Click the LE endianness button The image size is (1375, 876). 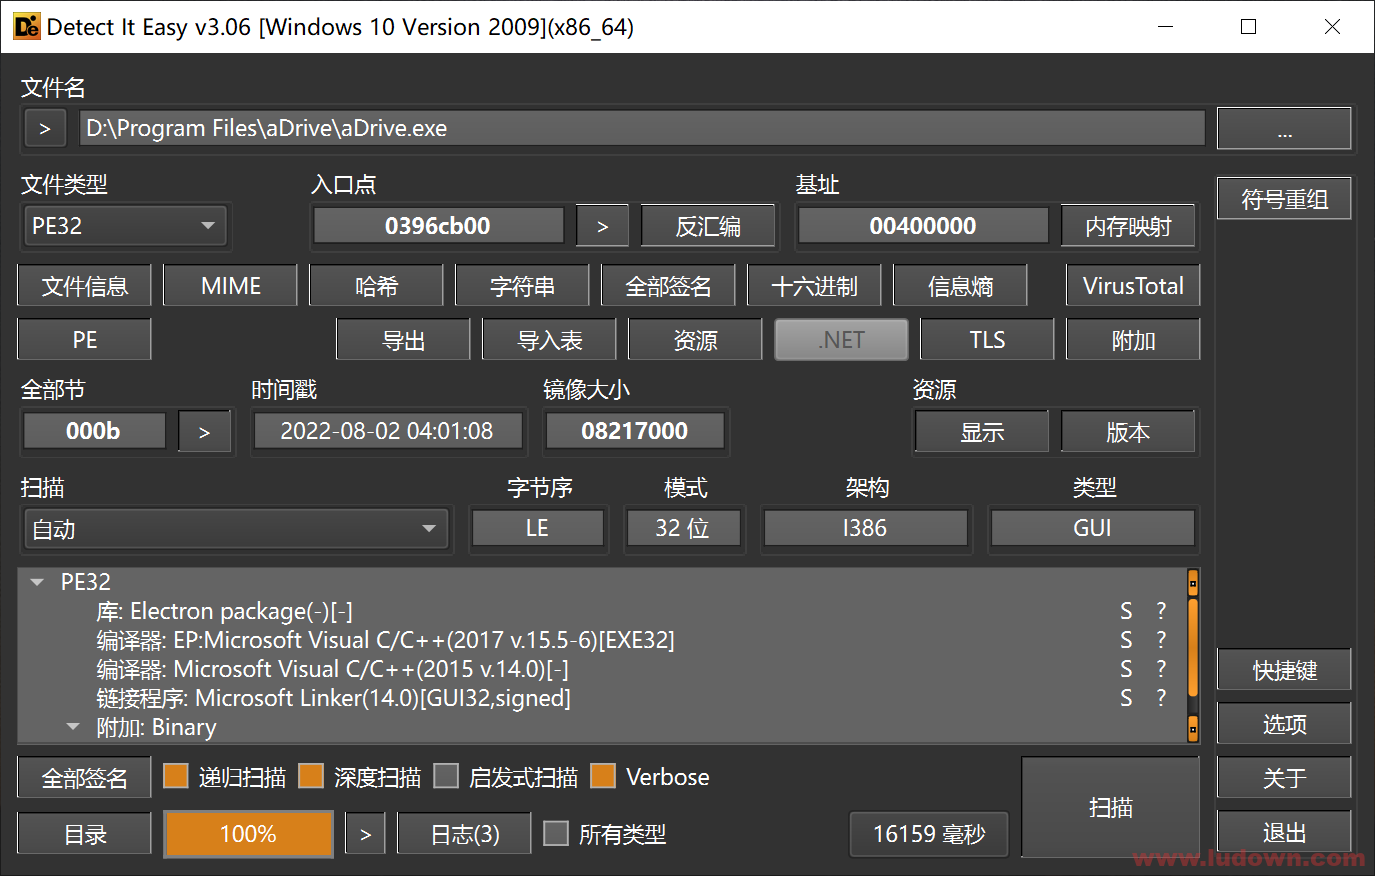click(538, 528)
